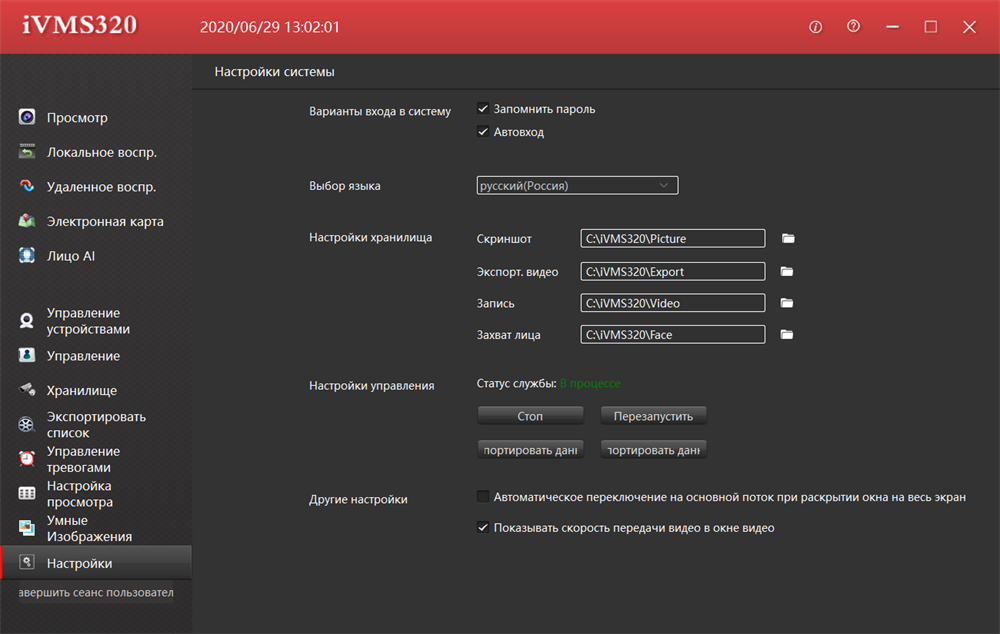
Task: Browse folder for Захват лица path
Action: pyautogui.click(x=787, y=334)
